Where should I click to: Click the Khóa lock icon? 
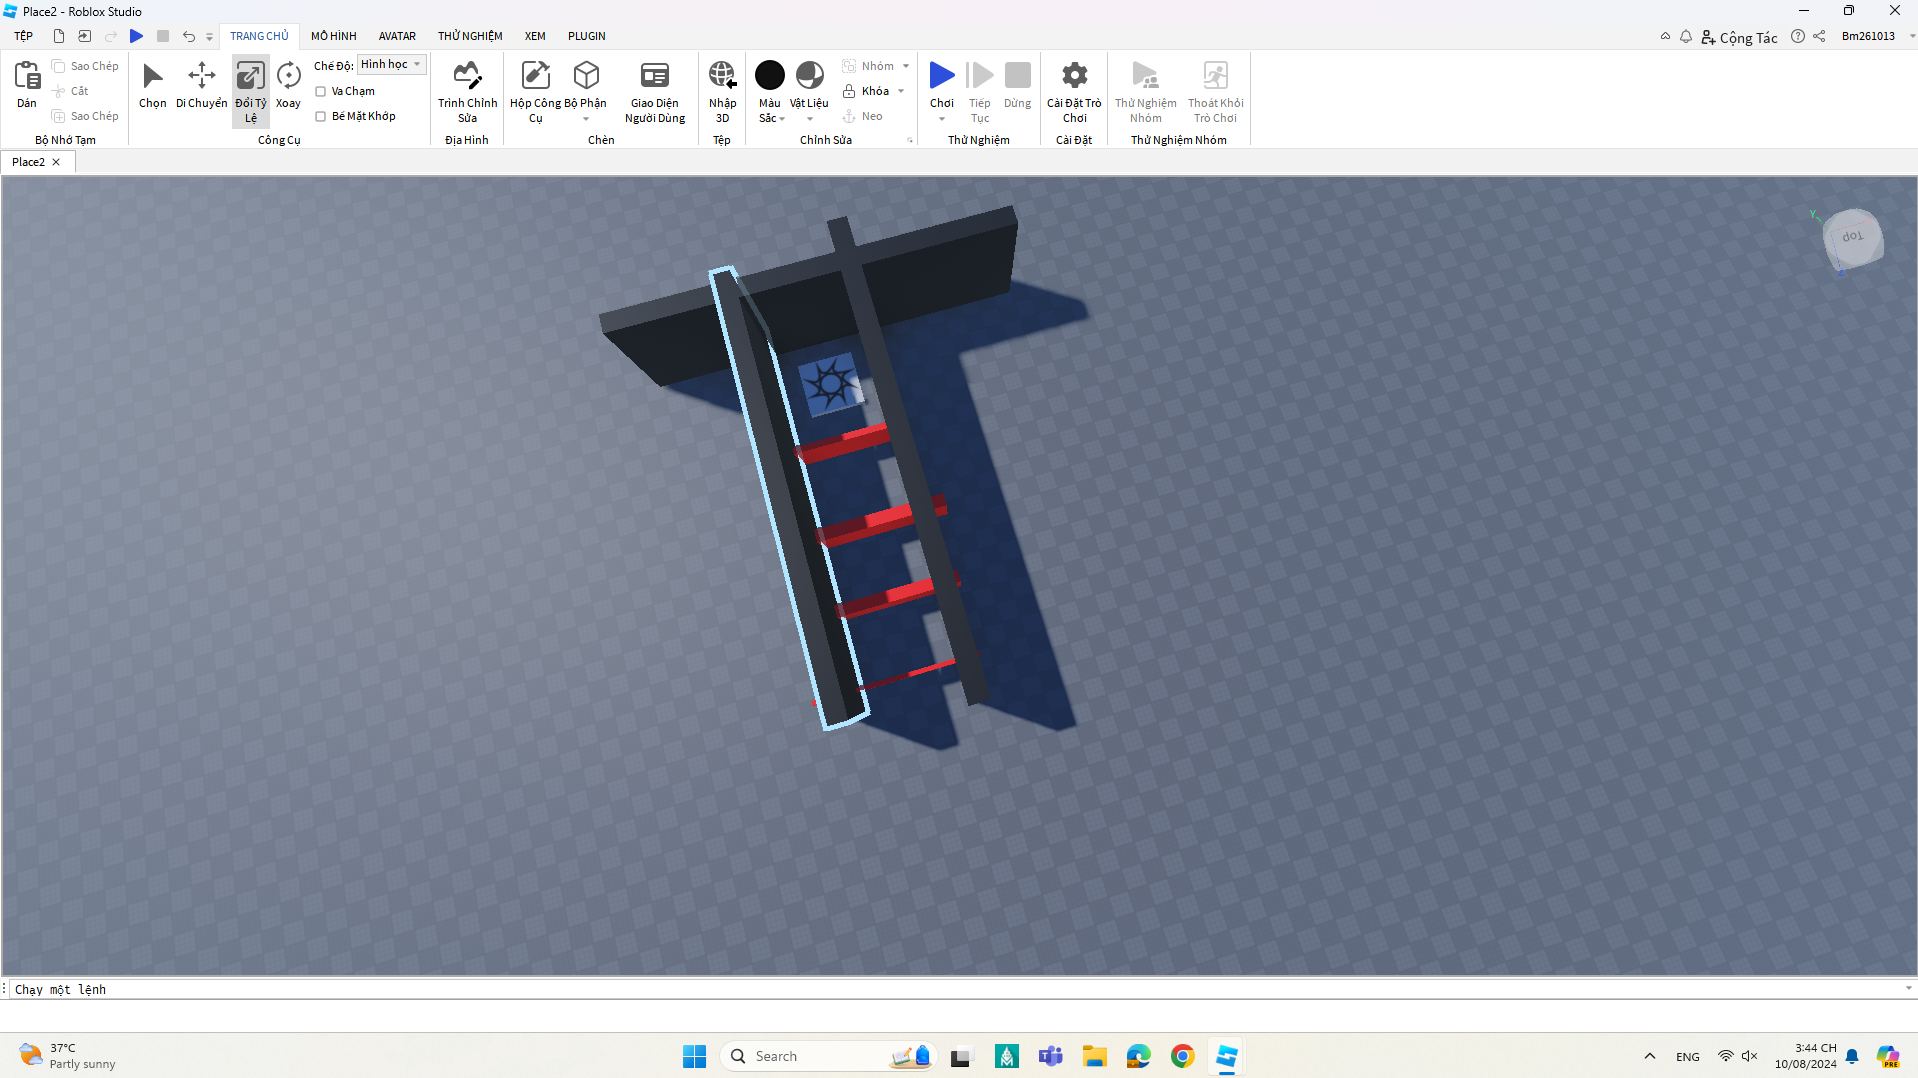click(849, 91)
